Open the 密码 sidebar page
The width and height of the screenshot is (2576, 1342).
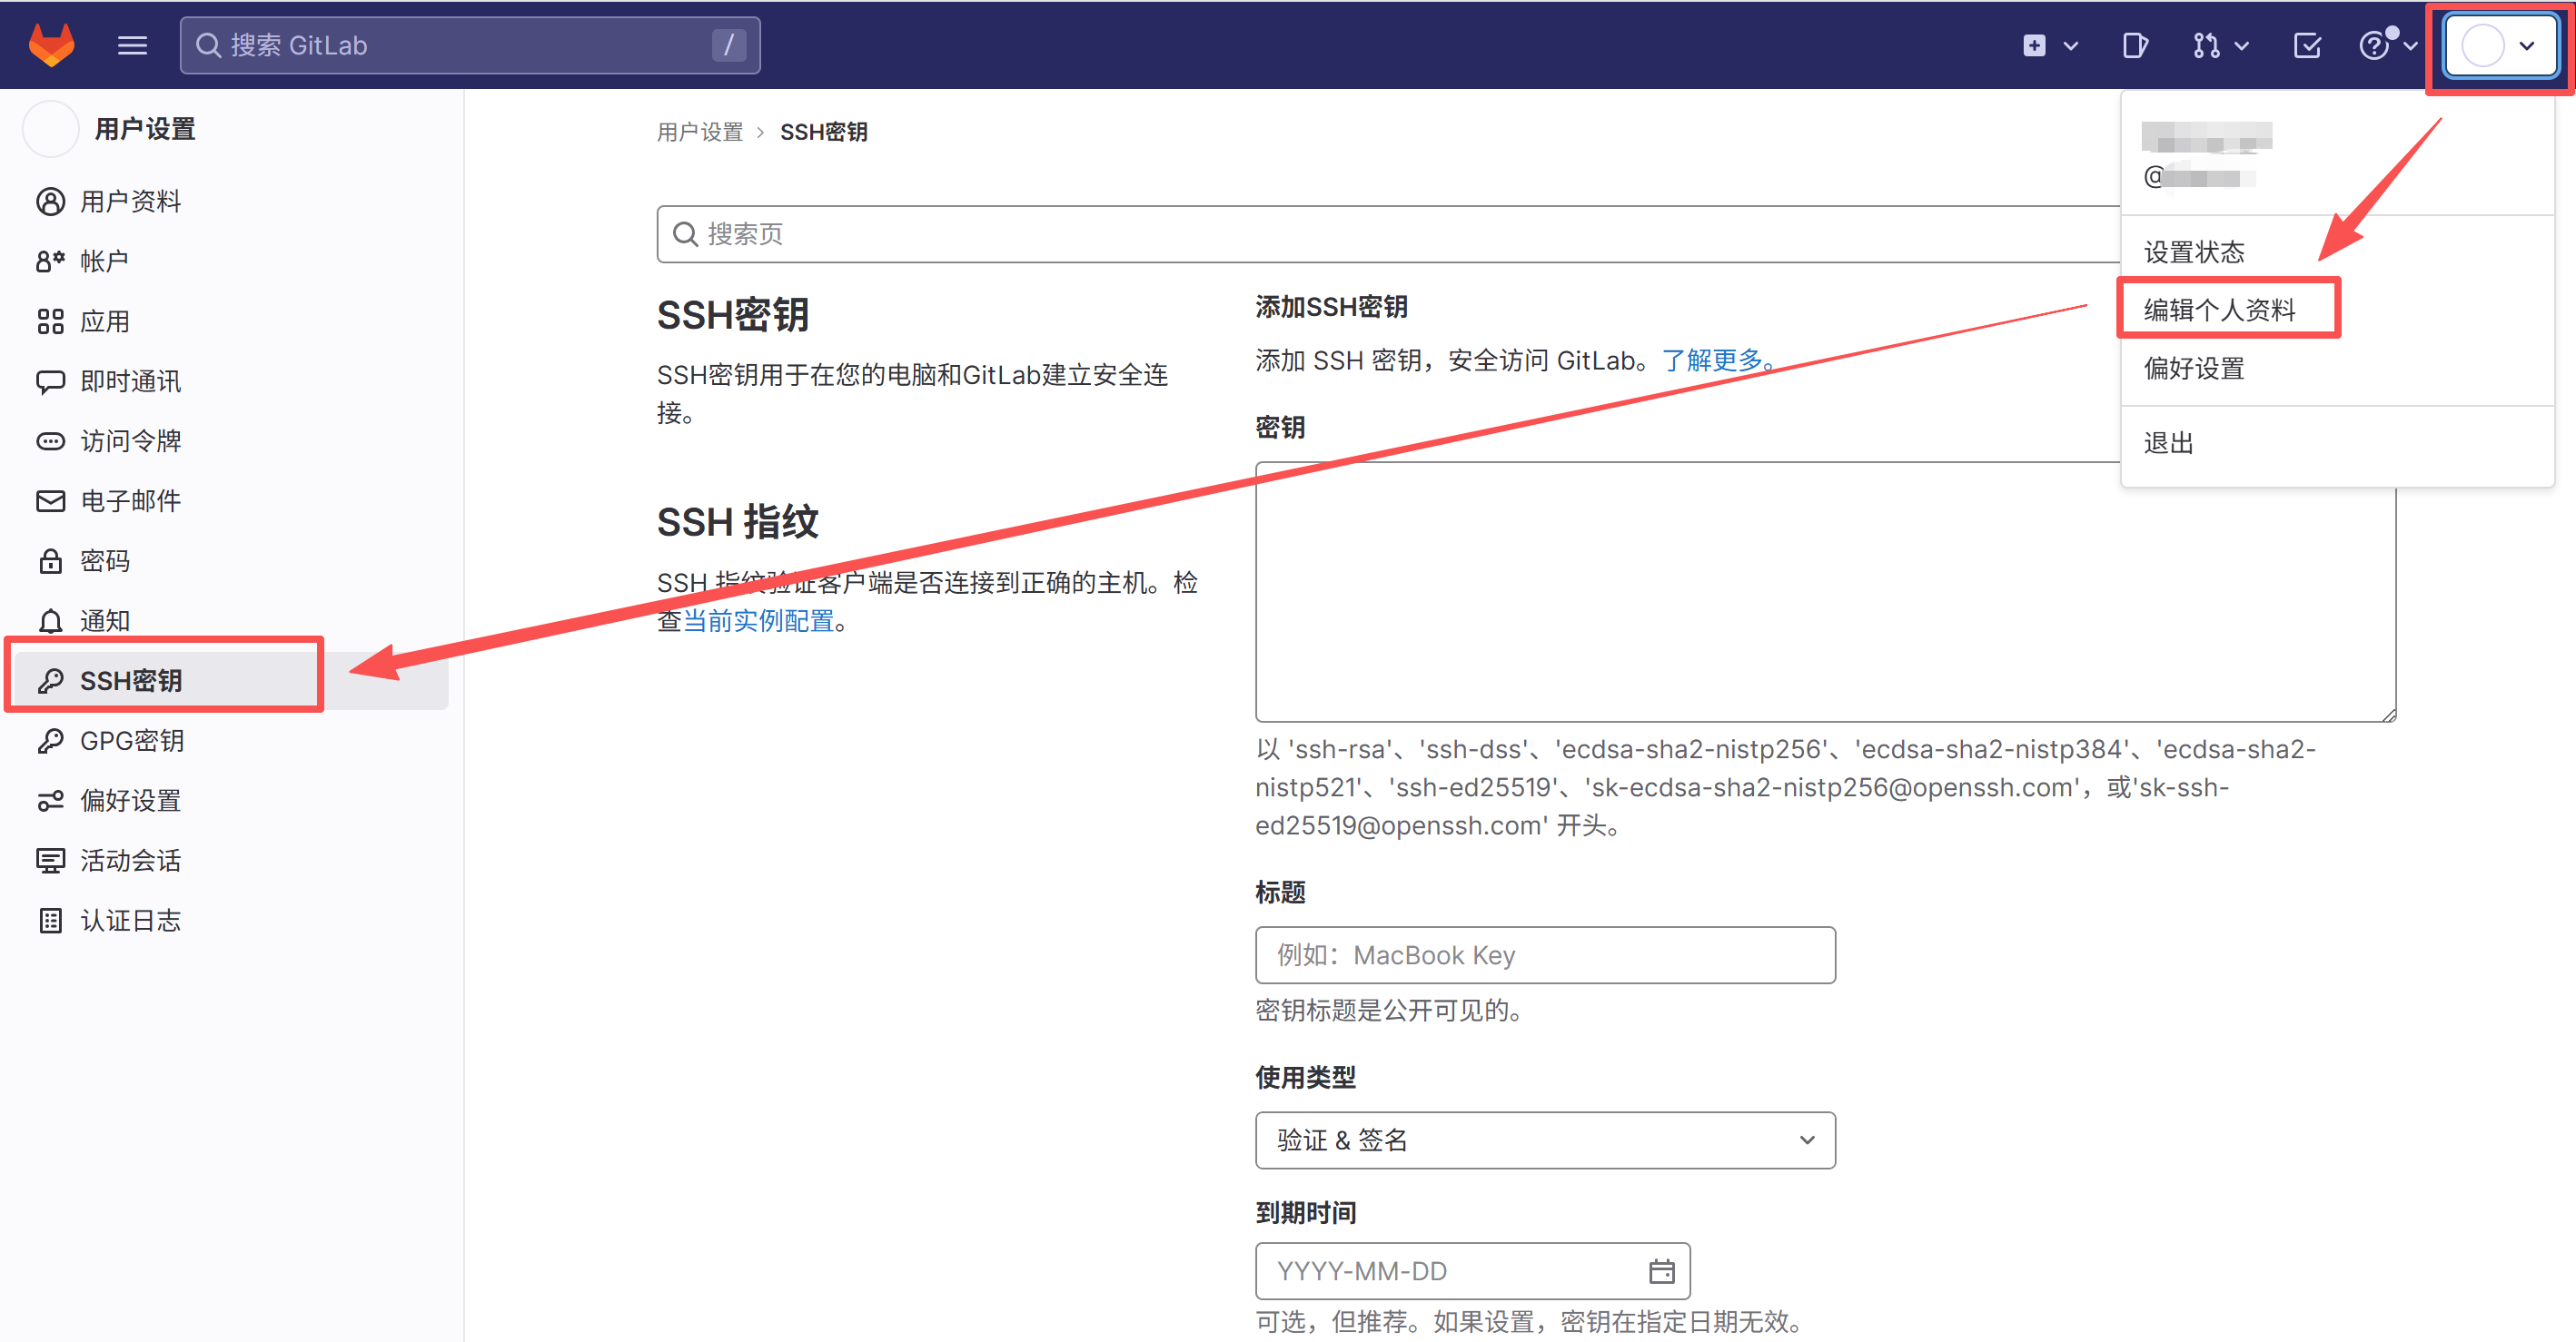click(232, 561)
